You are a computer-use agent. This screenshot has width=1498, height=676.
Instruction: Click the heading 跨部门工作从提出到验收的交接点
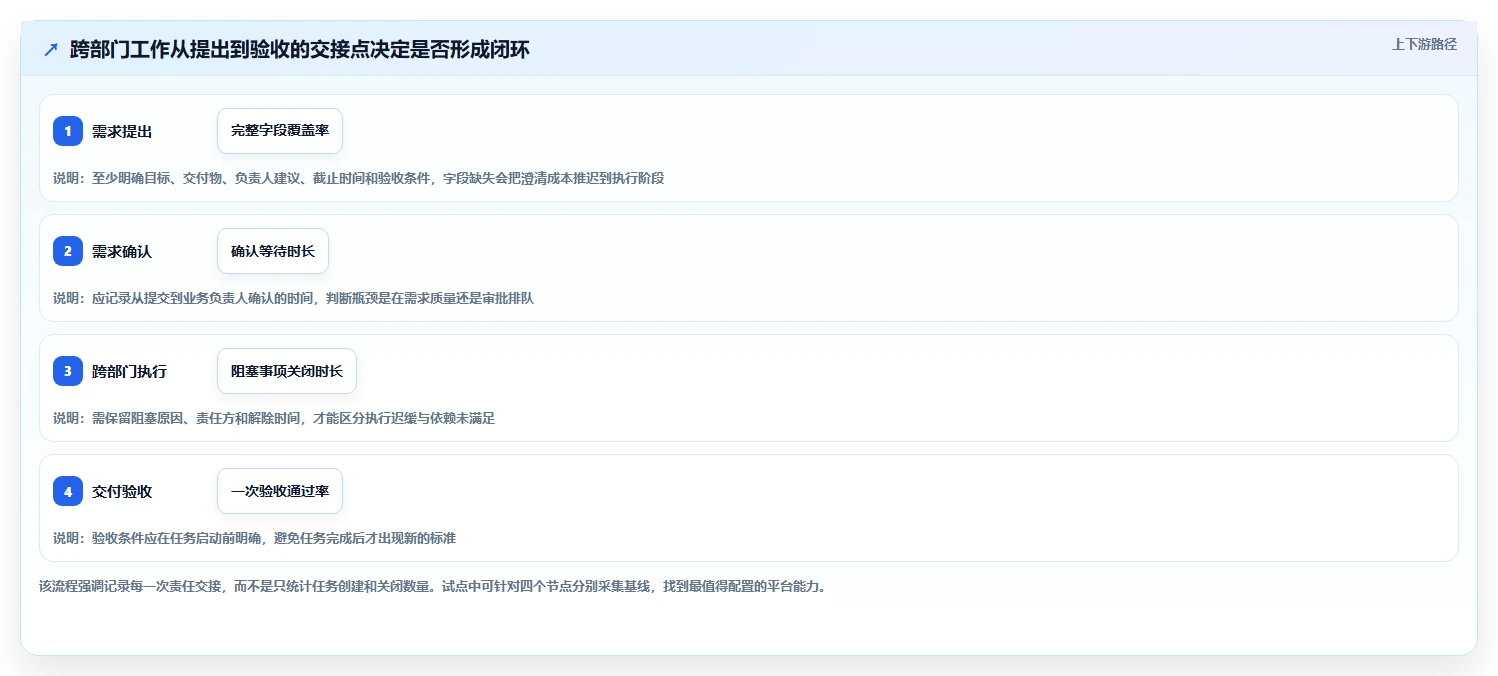(300, 50)
